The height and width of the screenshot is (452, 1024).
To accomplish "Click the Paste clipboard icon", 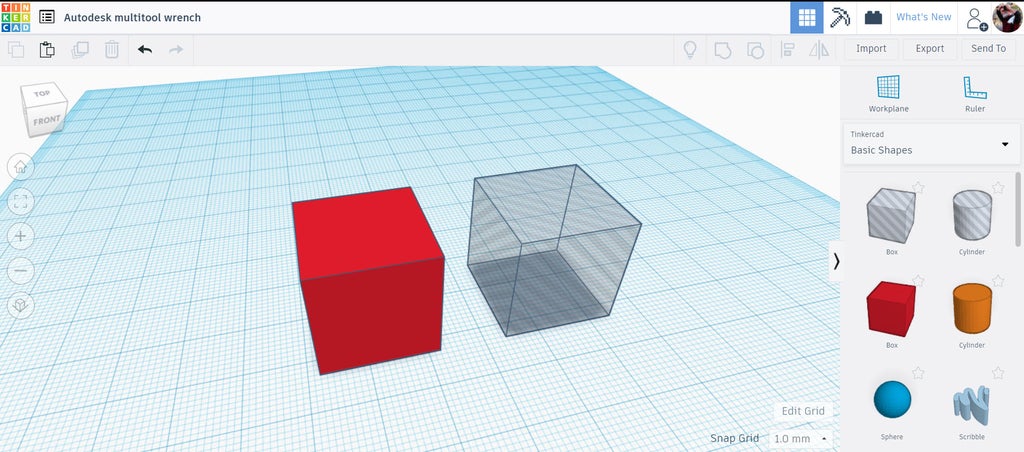I will point(47,50).
